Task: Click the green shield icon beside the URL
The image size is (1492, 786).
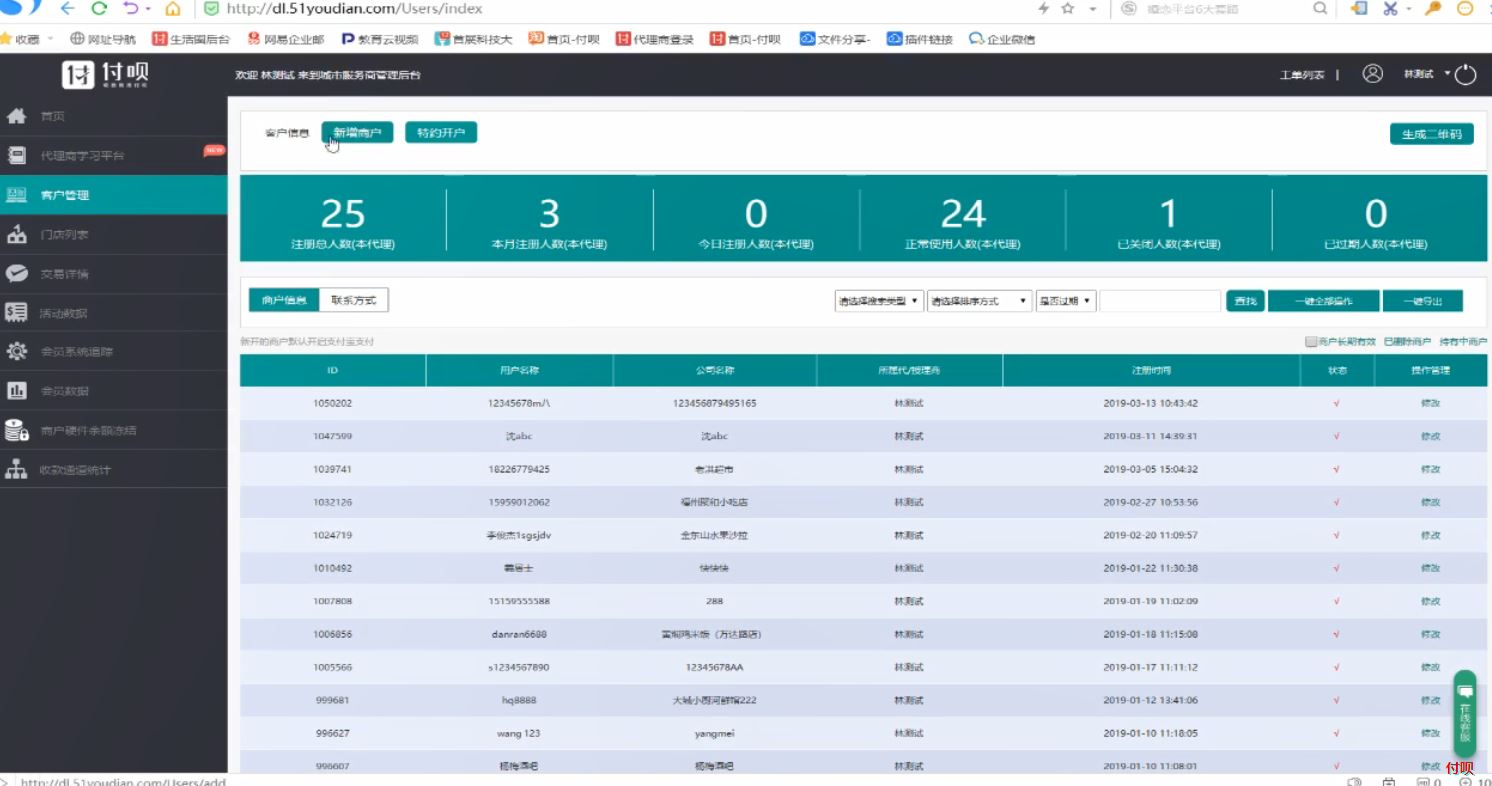Action: pos(211,8)
